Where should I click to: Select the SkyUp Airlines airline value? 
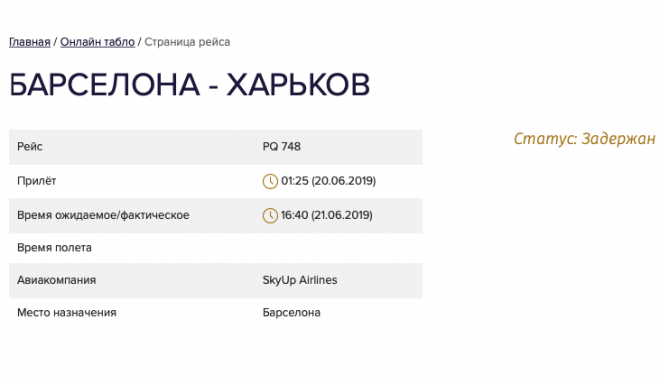click(x=300, y=280)
